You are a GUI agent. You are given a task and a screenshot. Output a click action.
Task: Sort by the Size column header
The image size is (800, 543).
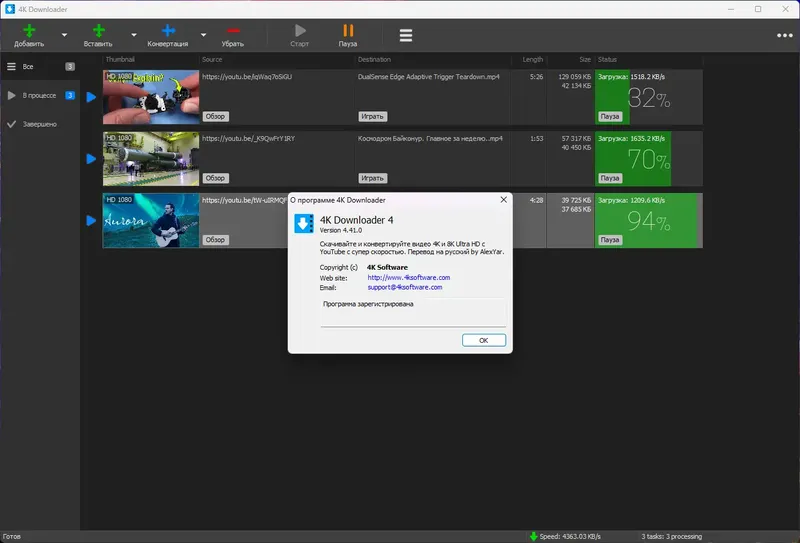pos(585,59)
